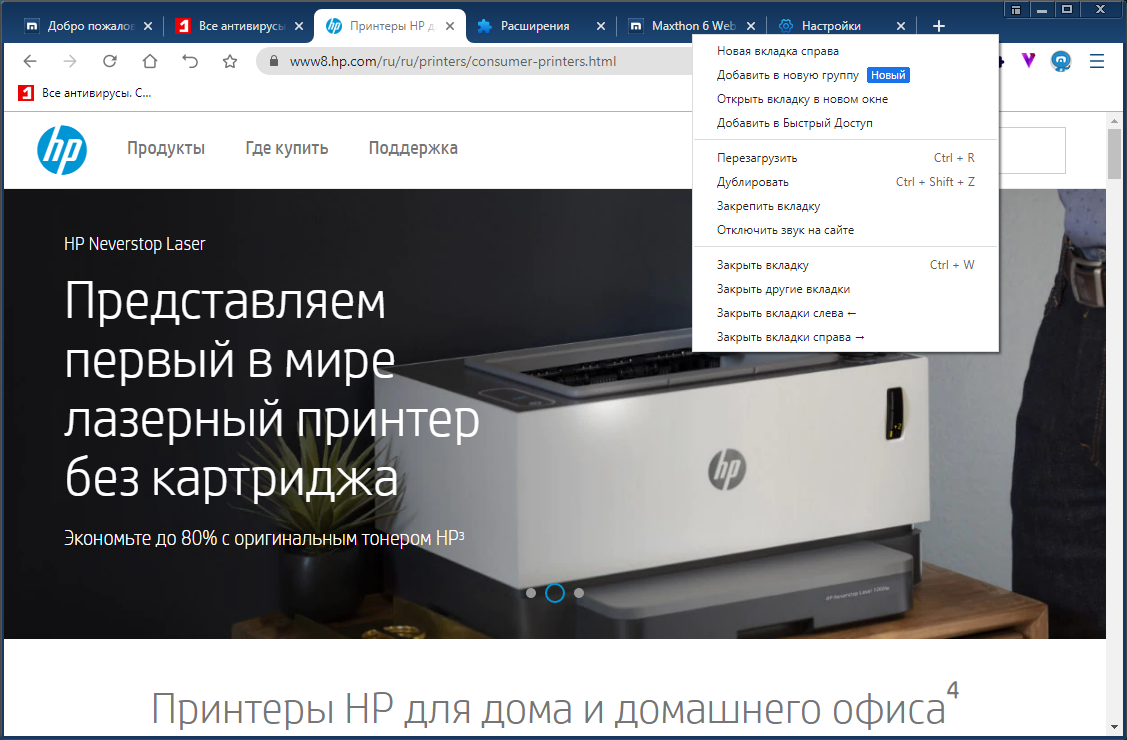Open the home page via house icon
The height and width of the screenshot is (740, 1127).
150,61
